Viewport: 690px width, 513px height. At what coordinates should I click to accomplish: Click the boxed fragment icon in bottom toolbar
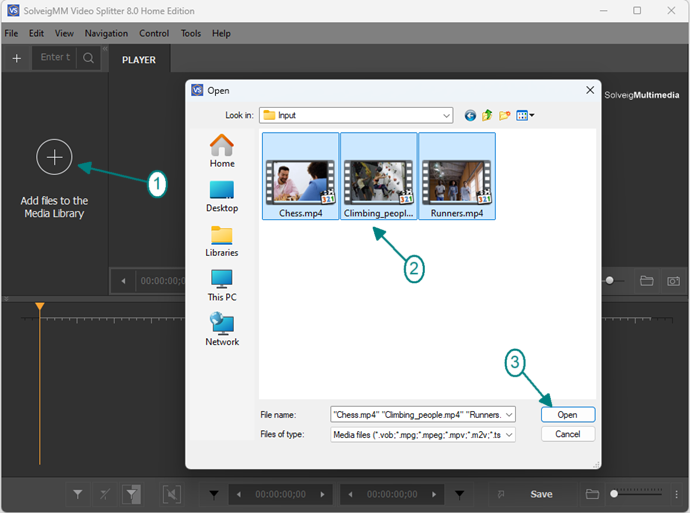coord(171,495)
